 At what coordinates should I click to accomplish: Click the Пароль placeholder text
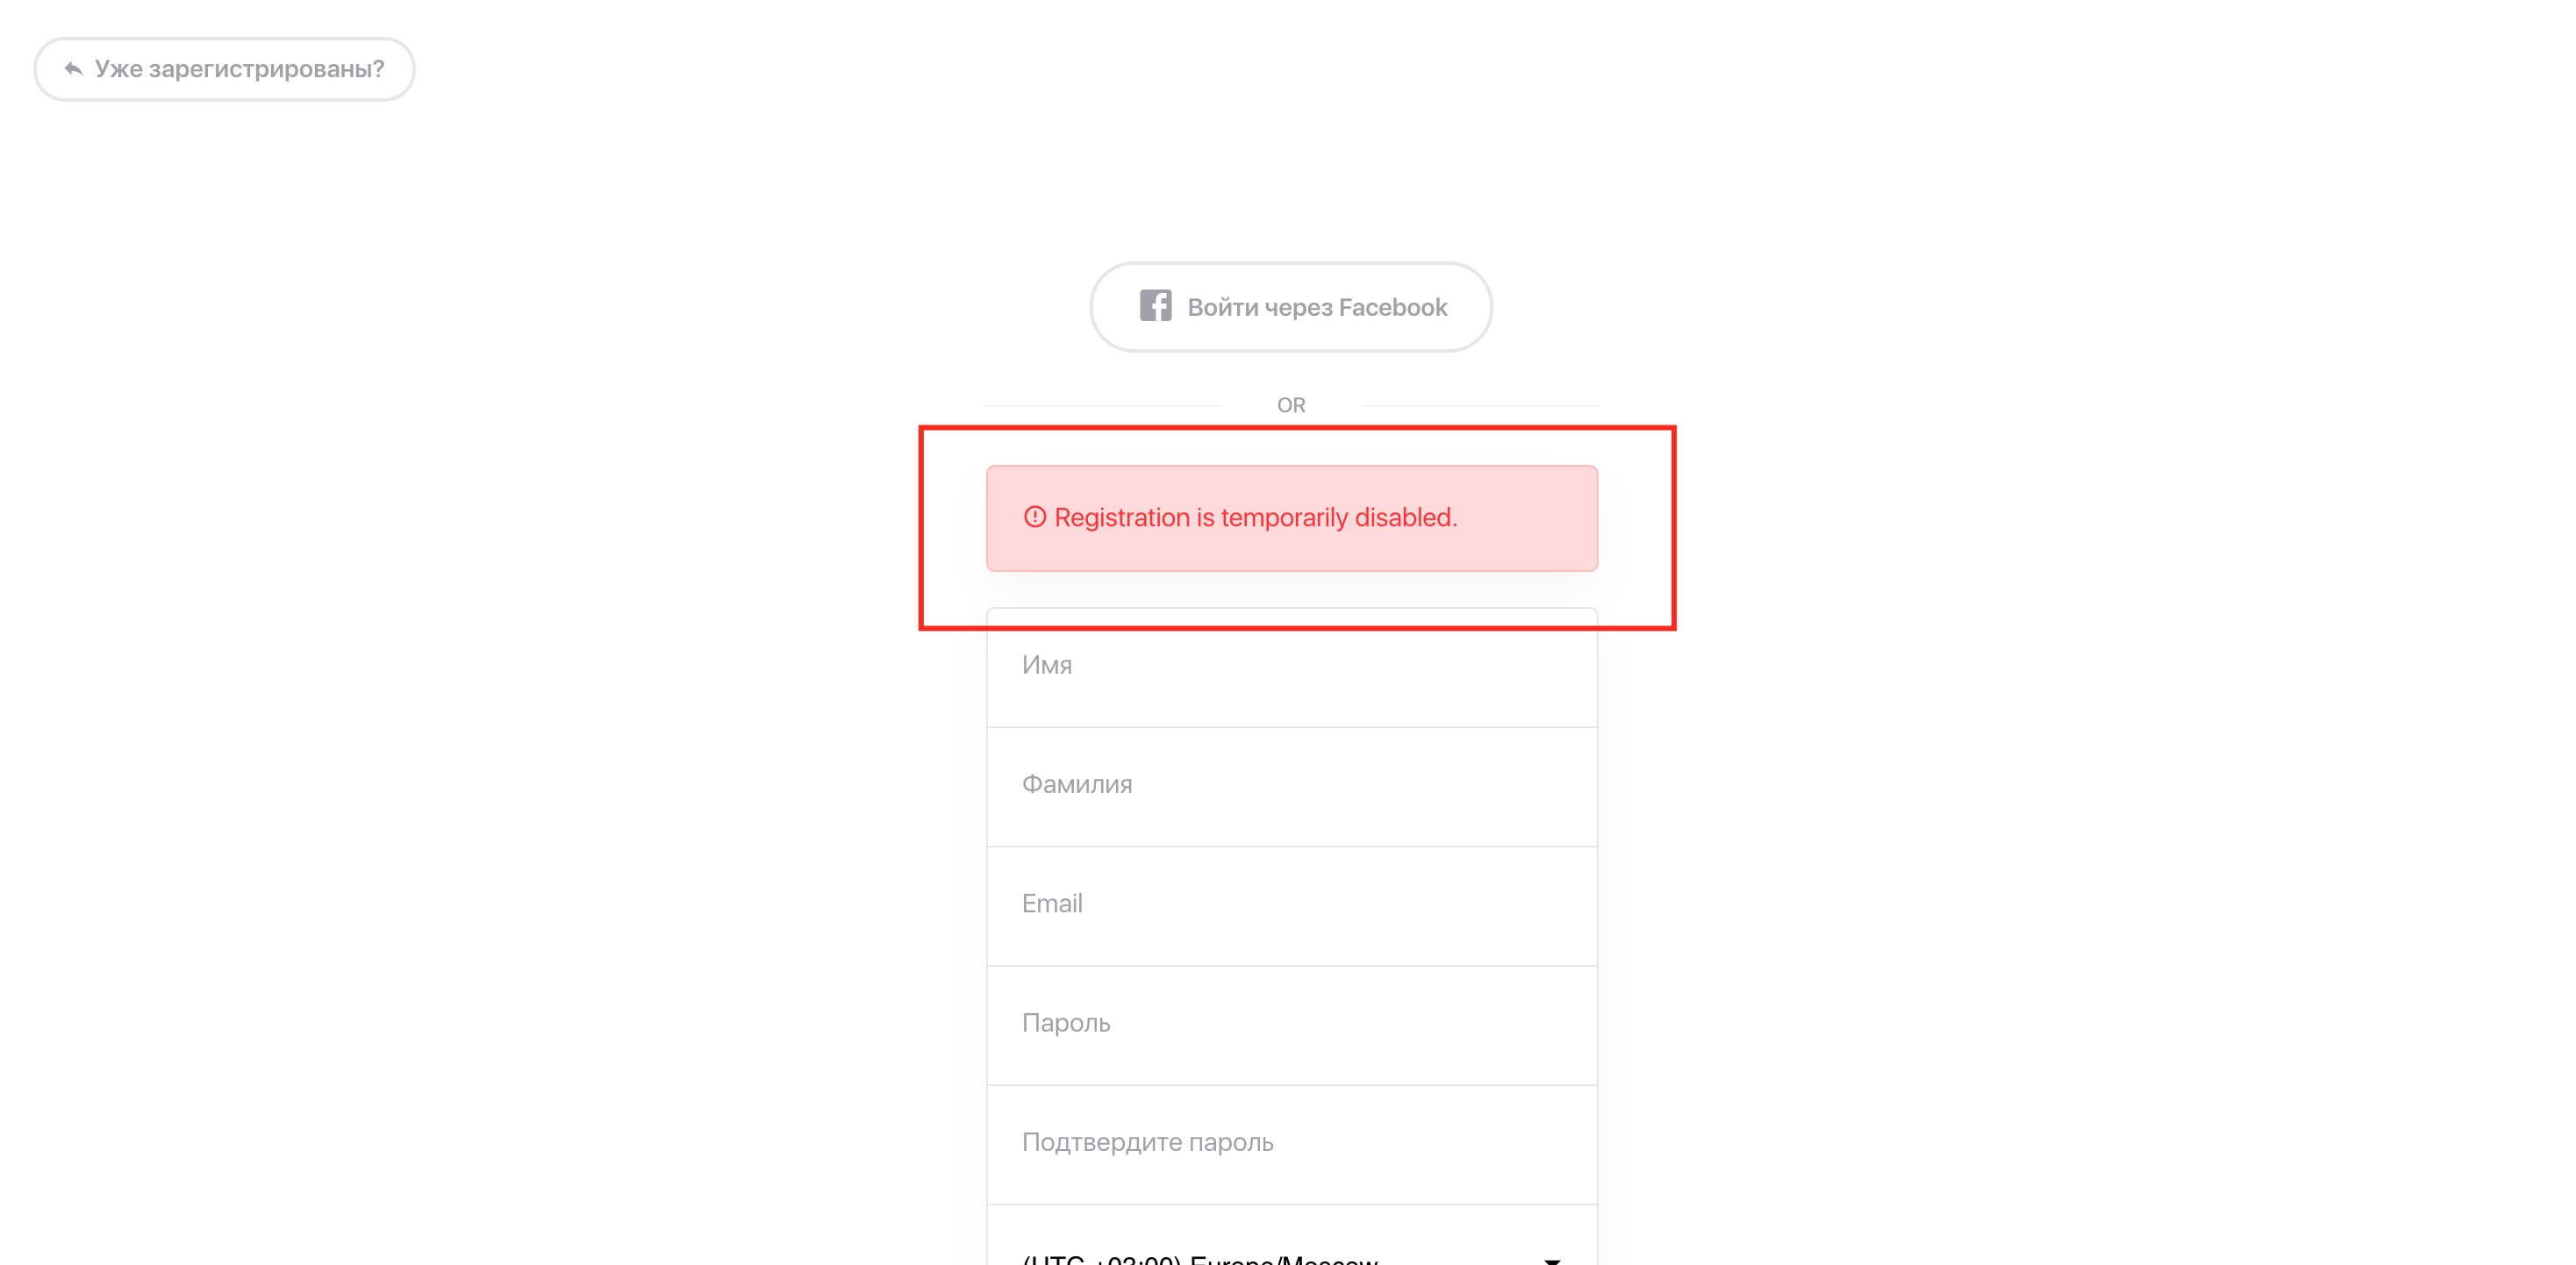(x=1065, y=1023)
